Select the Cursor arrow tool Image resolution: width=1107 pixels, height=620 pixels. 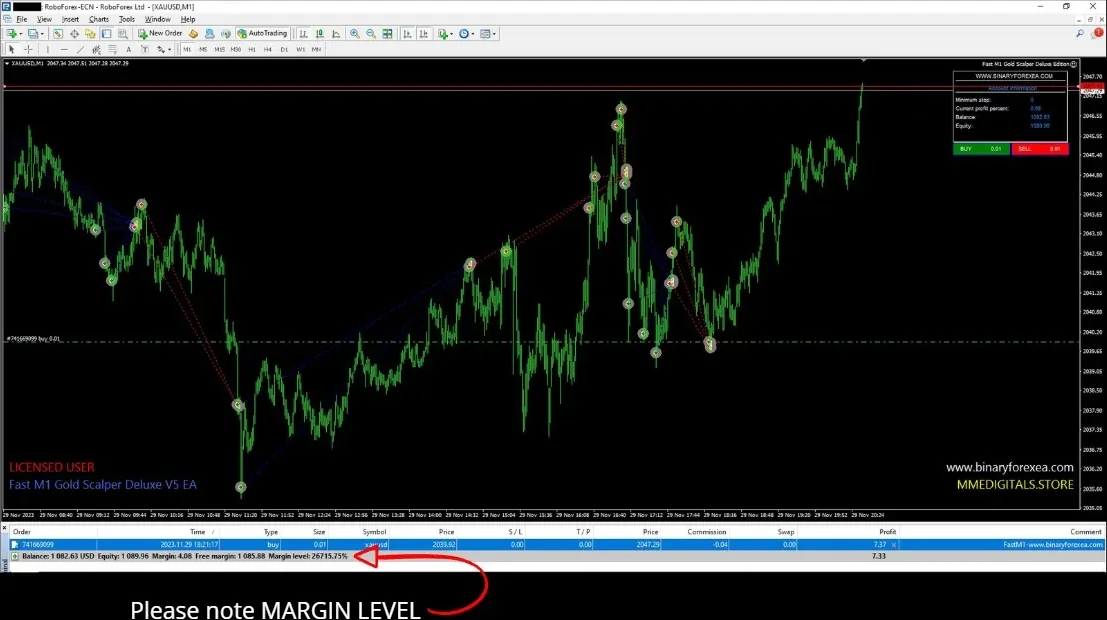tap(11, 49)
